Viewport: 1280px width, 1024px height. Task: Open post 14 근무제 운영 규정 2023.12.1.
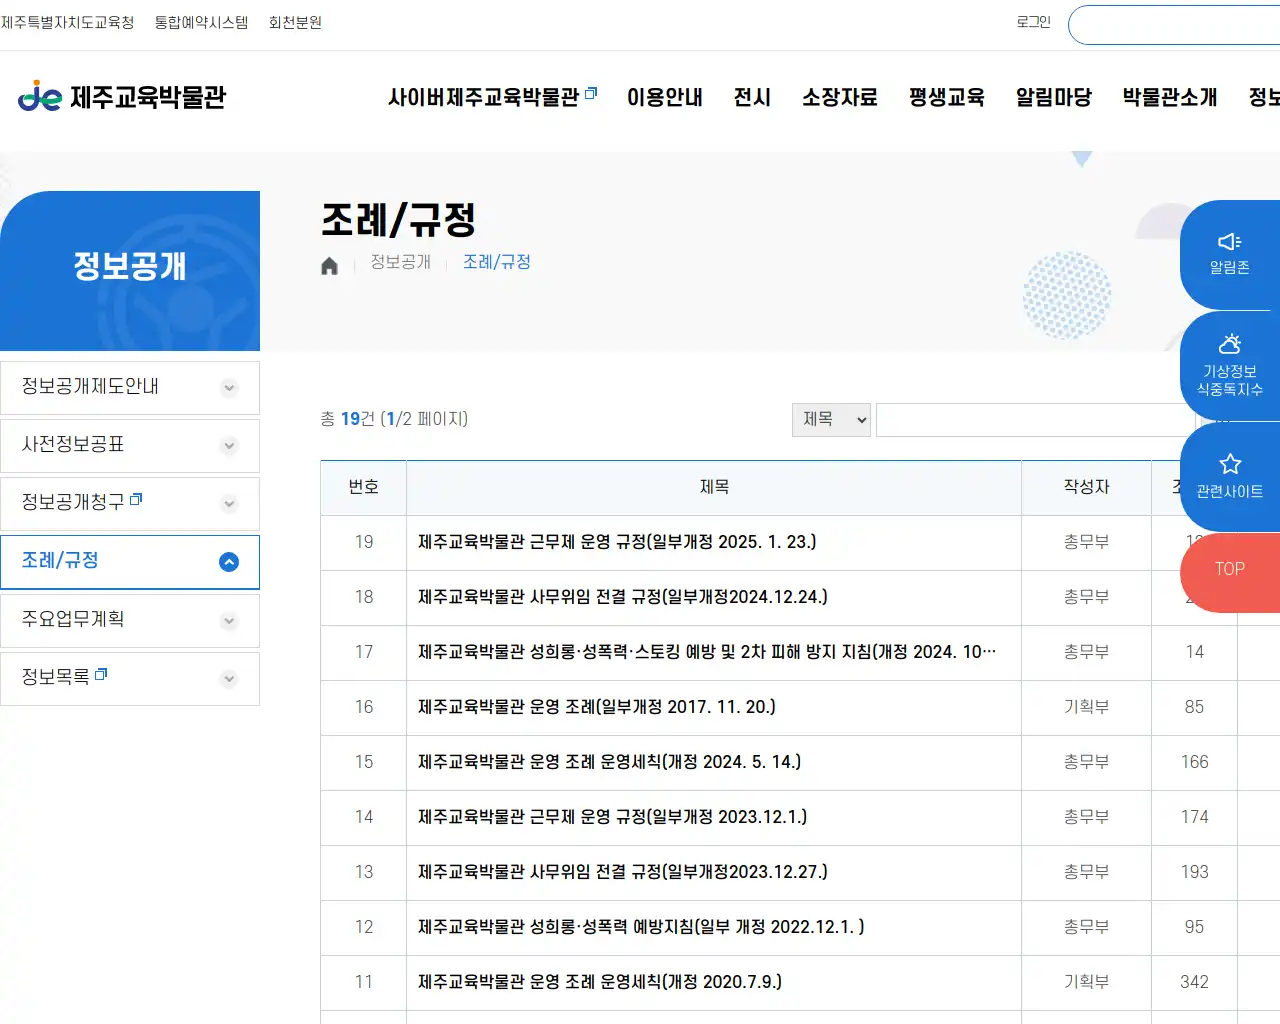(x=613, y=817)
